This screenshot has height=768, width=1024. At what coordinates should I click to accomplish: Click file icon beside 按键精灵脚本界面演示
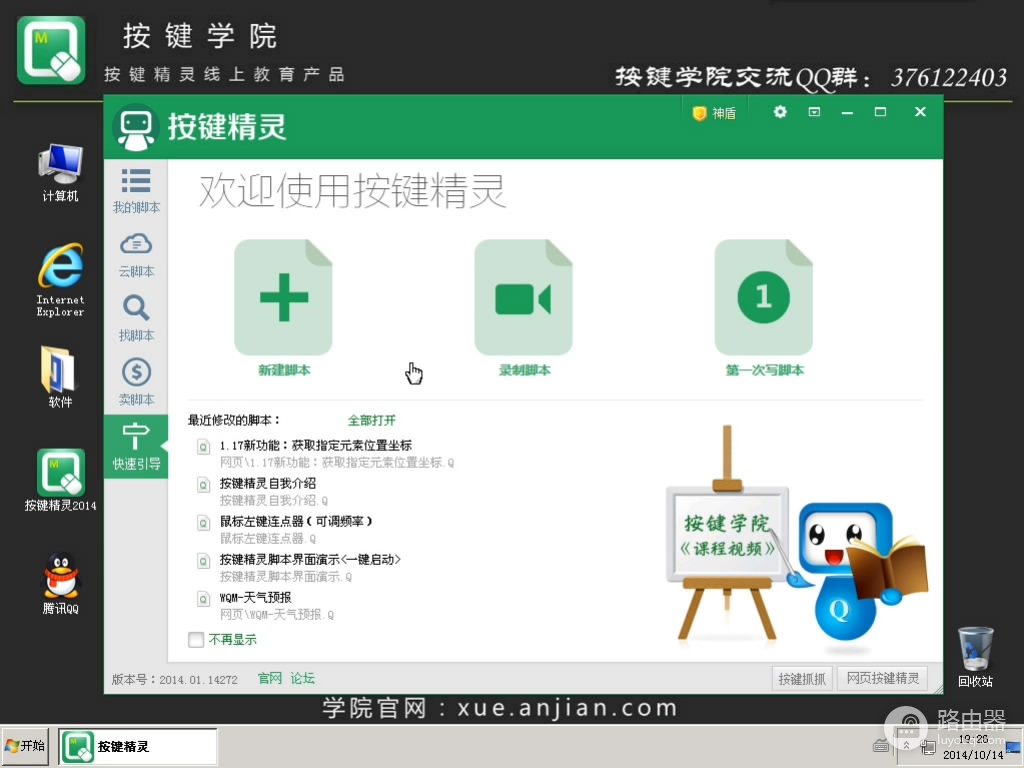204,561
